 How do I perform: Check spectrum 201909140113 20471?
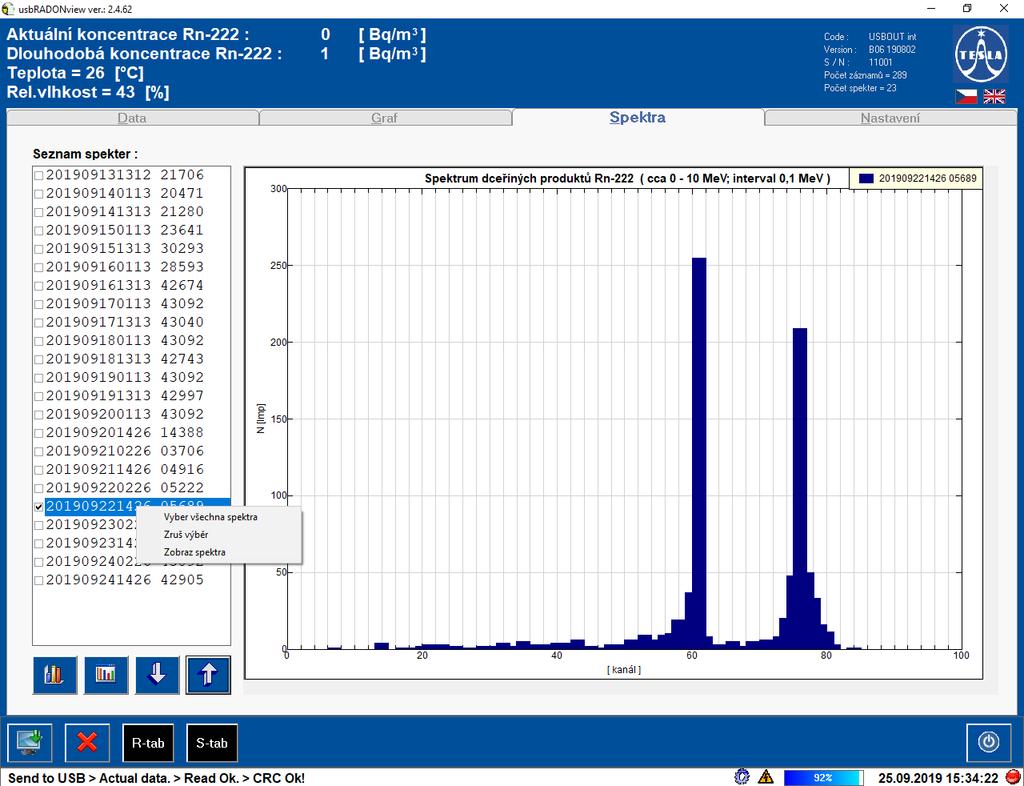click(x=39, y=194)
